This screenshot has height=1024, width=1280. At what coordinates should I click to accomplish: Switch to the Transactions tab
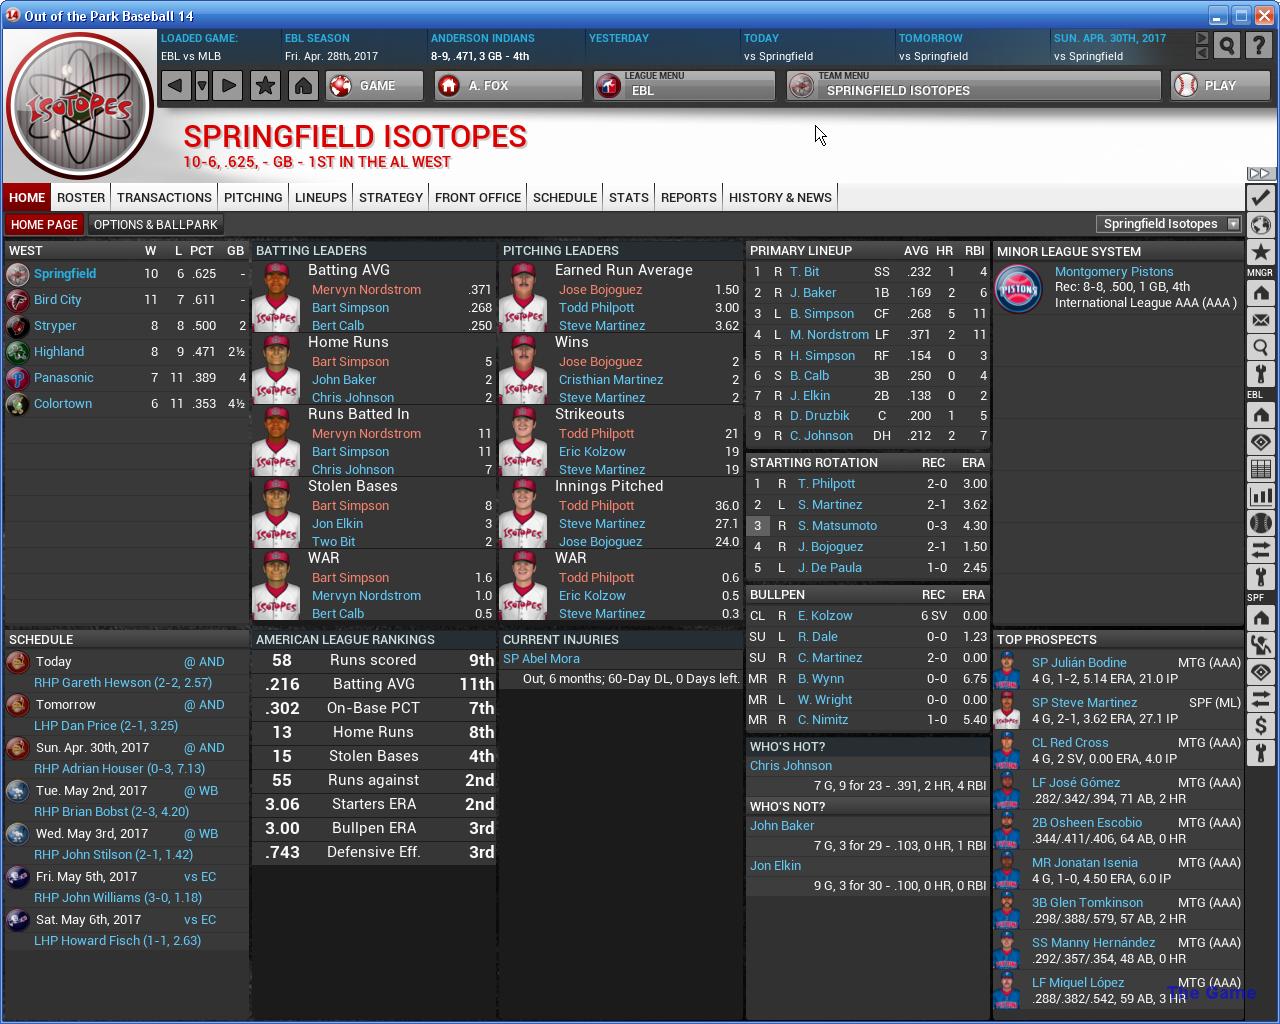164,197
